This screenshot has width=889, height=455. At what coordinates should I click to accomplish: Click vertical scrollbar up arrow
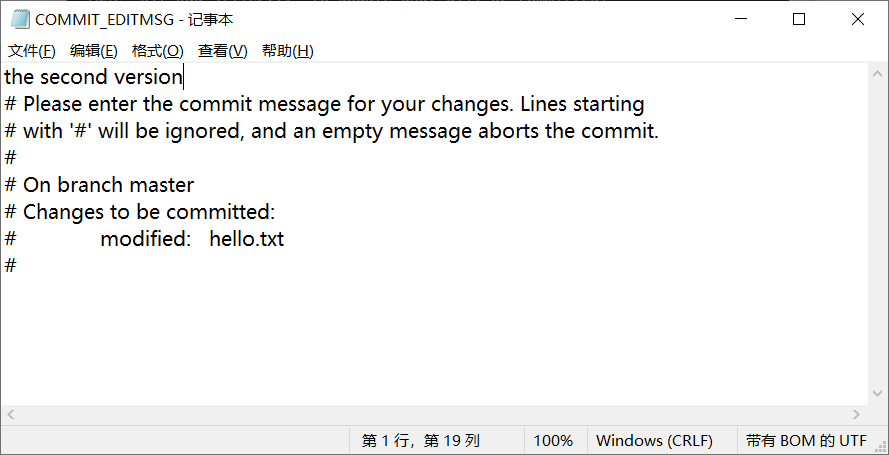point(878,74)
